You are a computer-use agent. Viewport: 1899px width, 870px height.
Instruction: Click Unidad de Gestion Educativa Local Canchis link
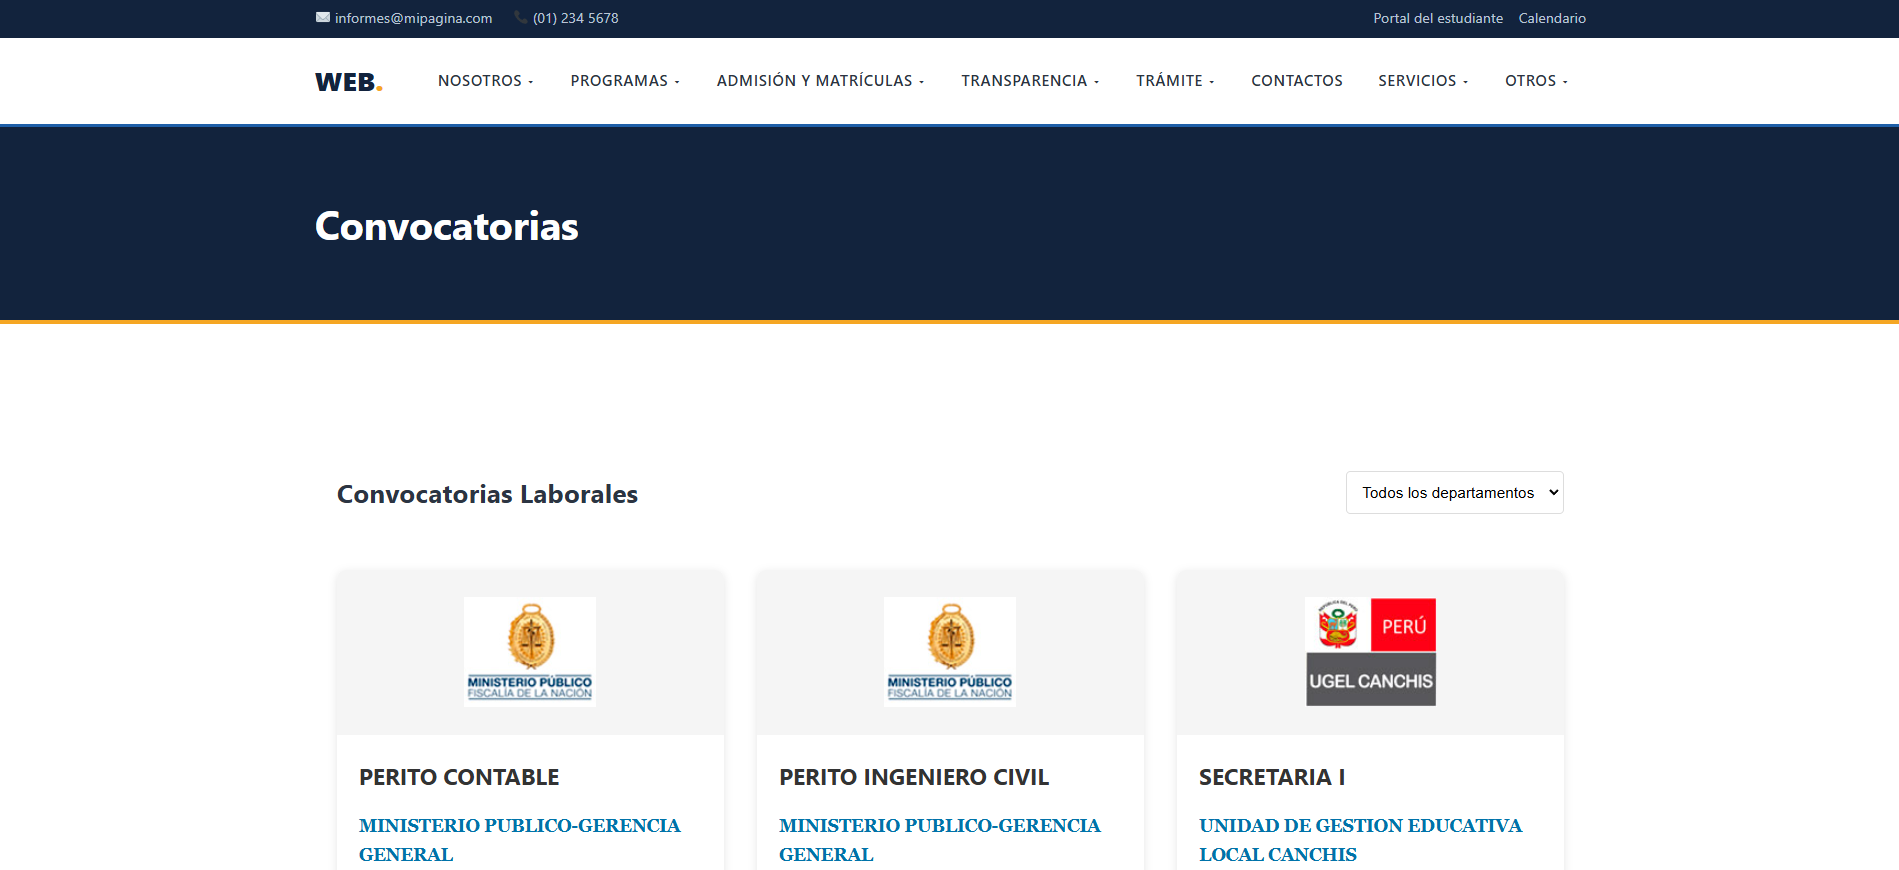1361,840
